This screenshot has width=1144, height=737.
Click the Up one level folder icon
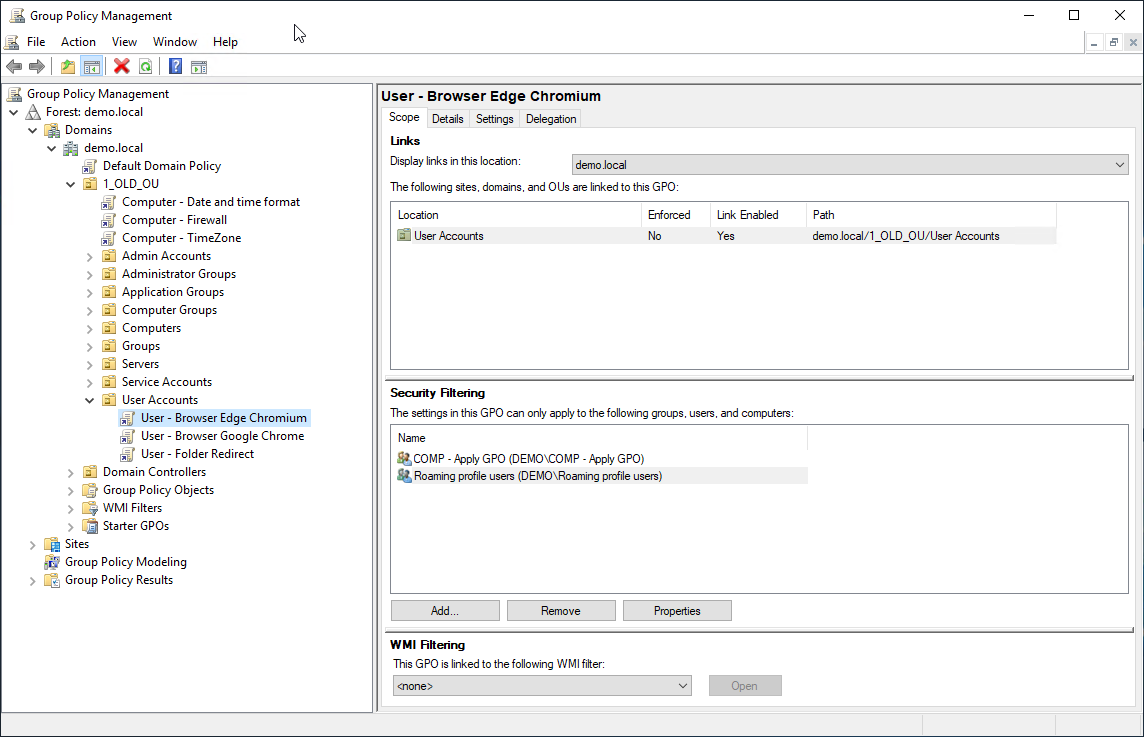(67, 67)
